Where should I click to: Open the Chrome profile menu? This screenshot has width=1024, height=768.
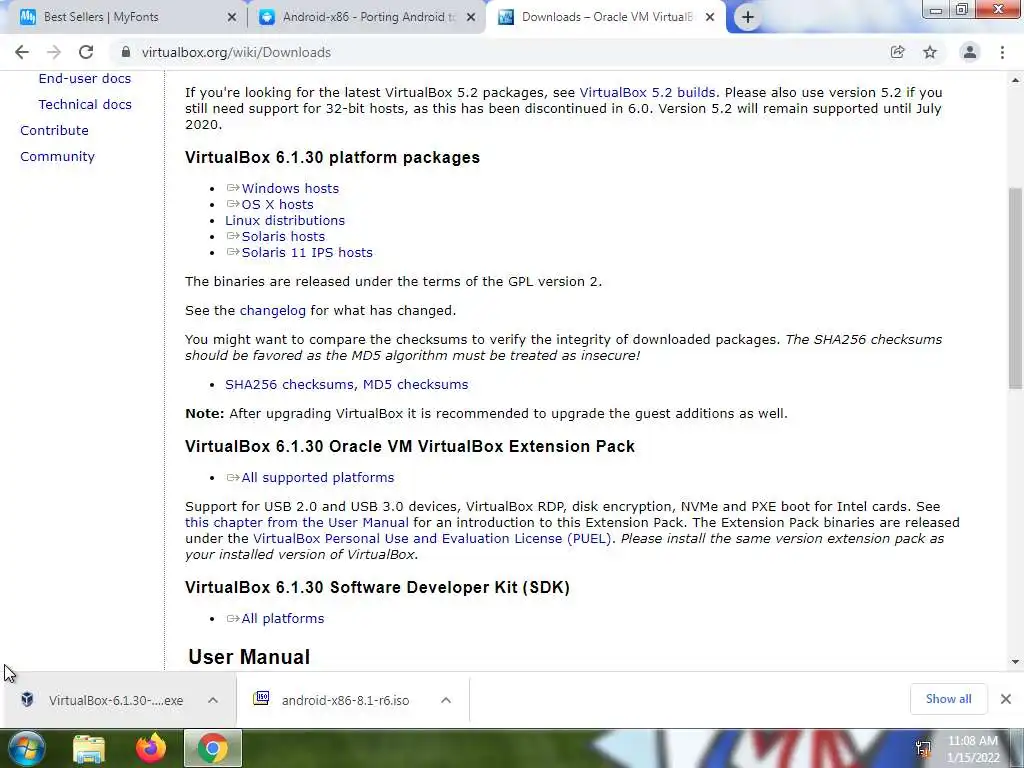pos(970,52)
